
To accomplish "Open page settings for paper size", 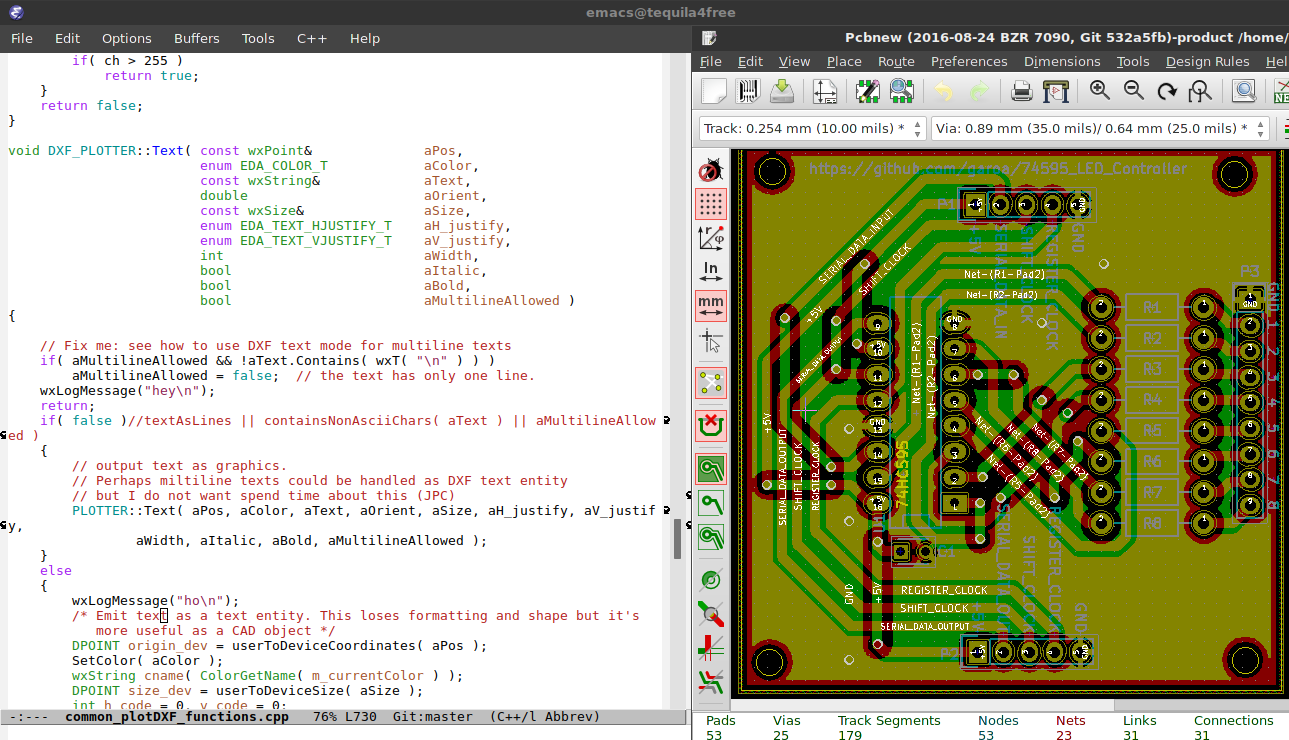I will [825, 92].
